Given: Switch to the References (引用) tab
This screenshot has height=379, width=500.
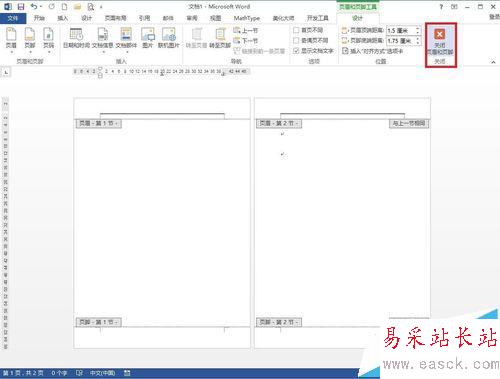Looking at the screenshot, I should click(x=144, y=18).
